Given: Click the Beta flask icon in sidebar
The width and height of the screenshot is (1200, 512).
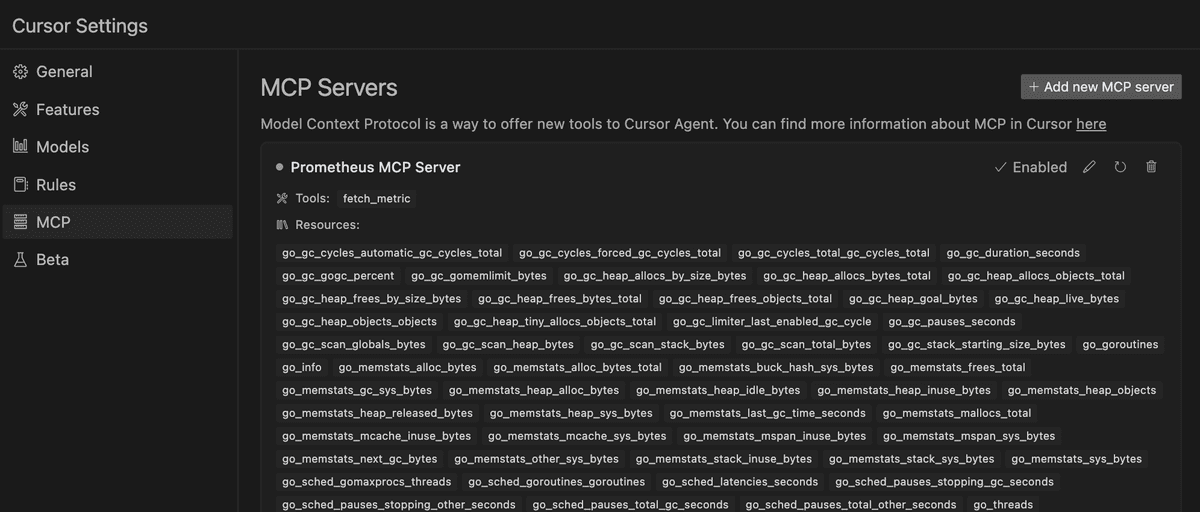Looking at the screenshot, I should pos(20,259).
